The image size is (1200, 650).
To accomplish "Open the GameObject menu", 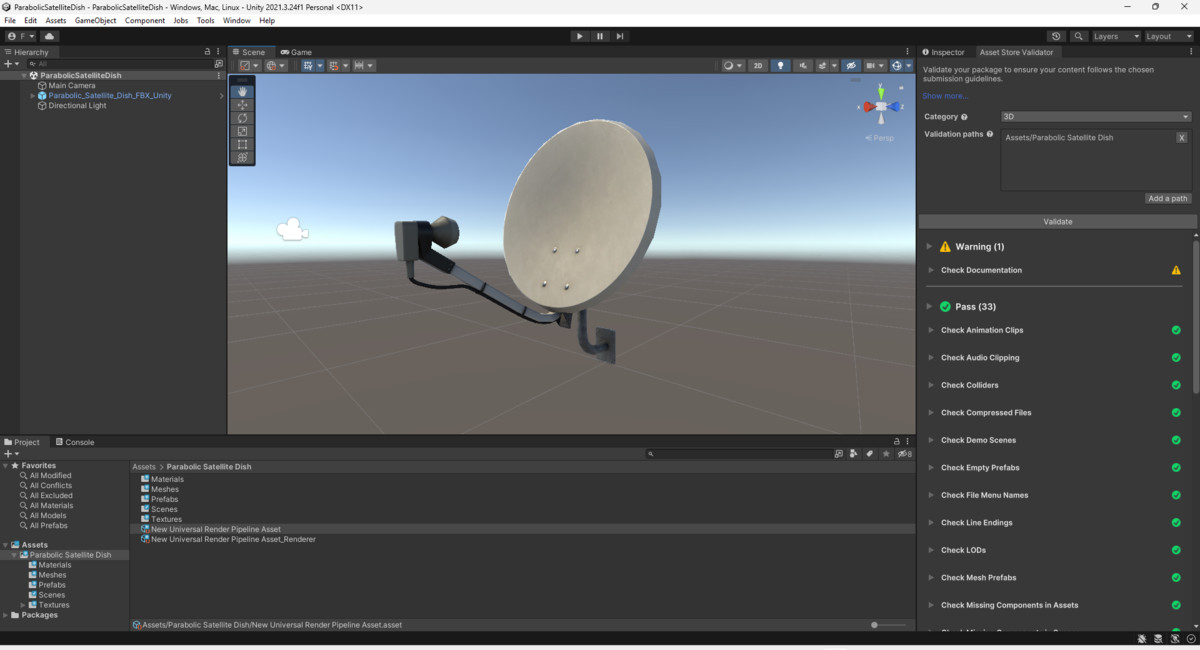I will click(95, 20).
